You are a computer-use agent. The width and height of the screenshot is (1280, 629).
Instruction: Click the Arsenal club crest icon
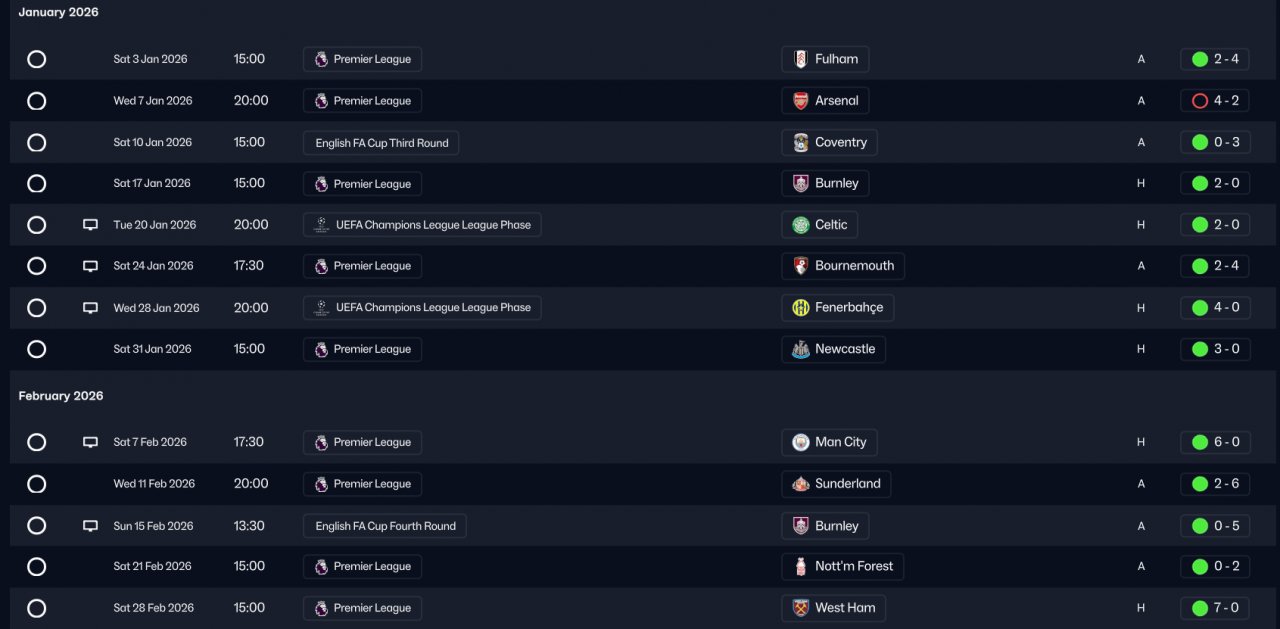[x=800, y=101]
